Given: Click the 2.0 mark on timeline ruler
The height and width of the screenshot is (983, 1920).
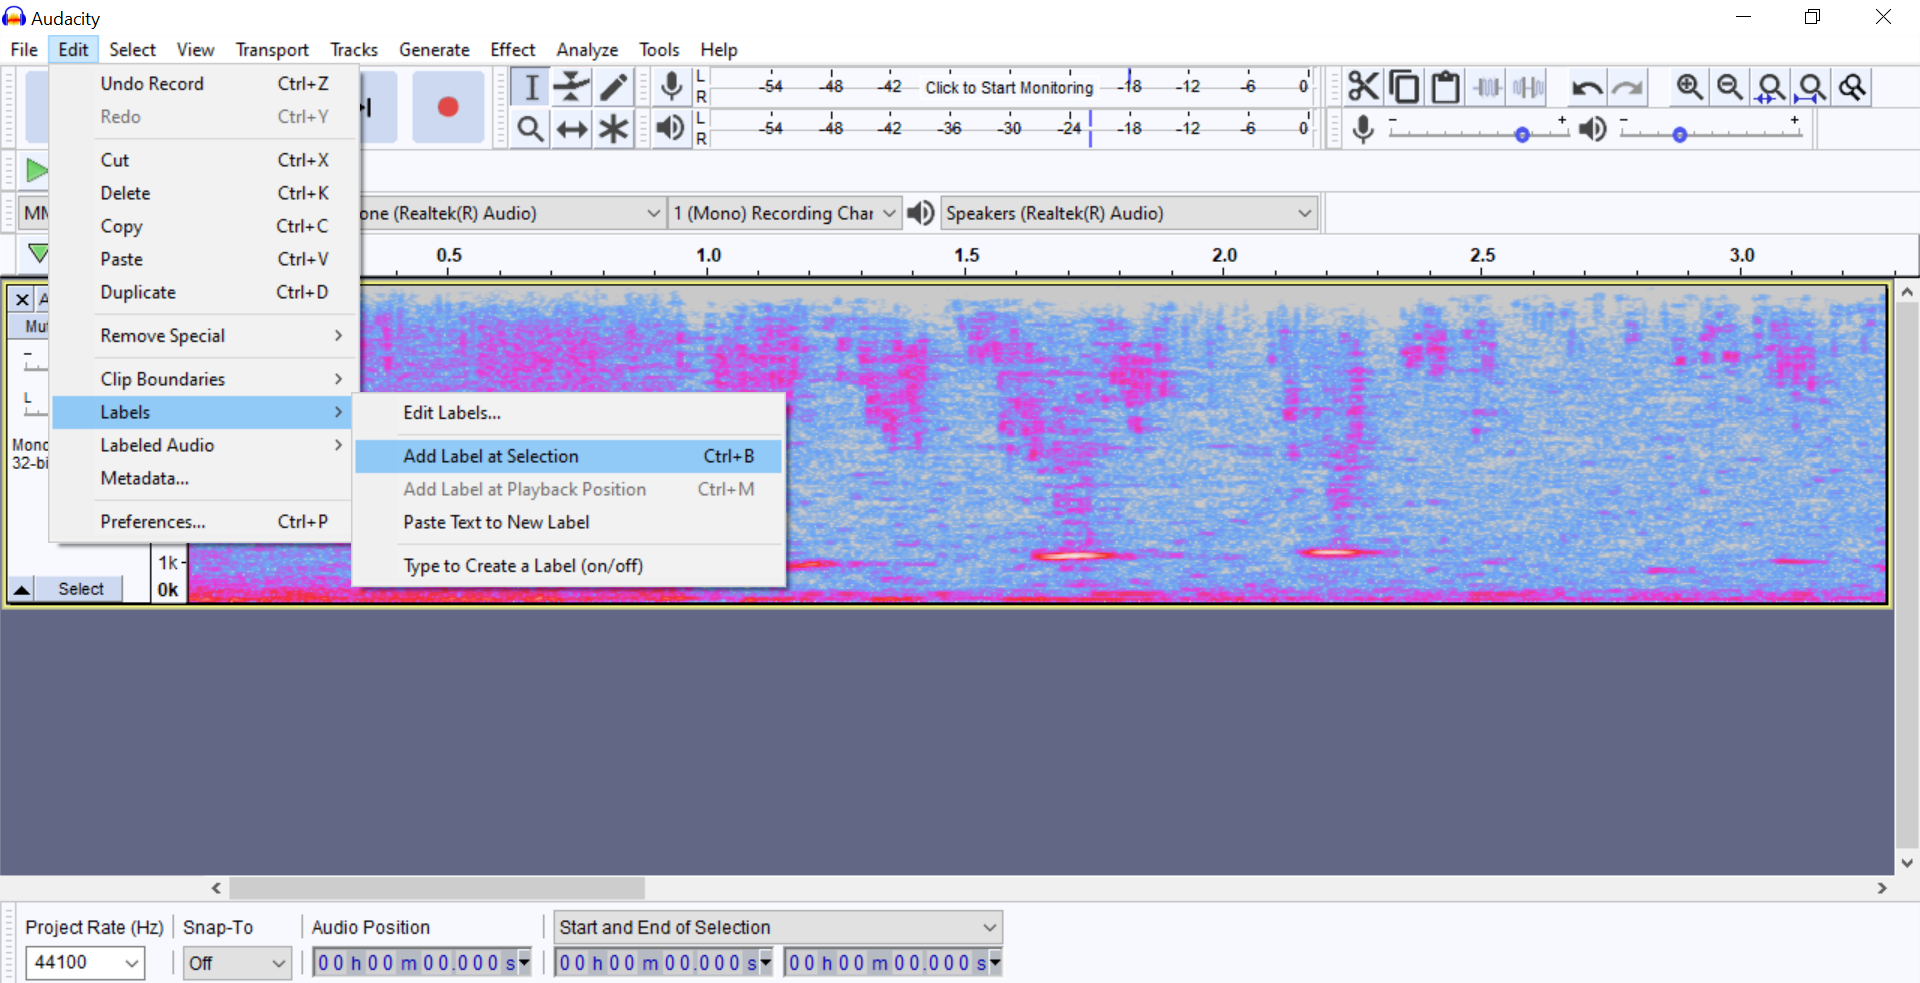Looking at the screenshot, I should pyautogui.click(x=1224, y=255).
